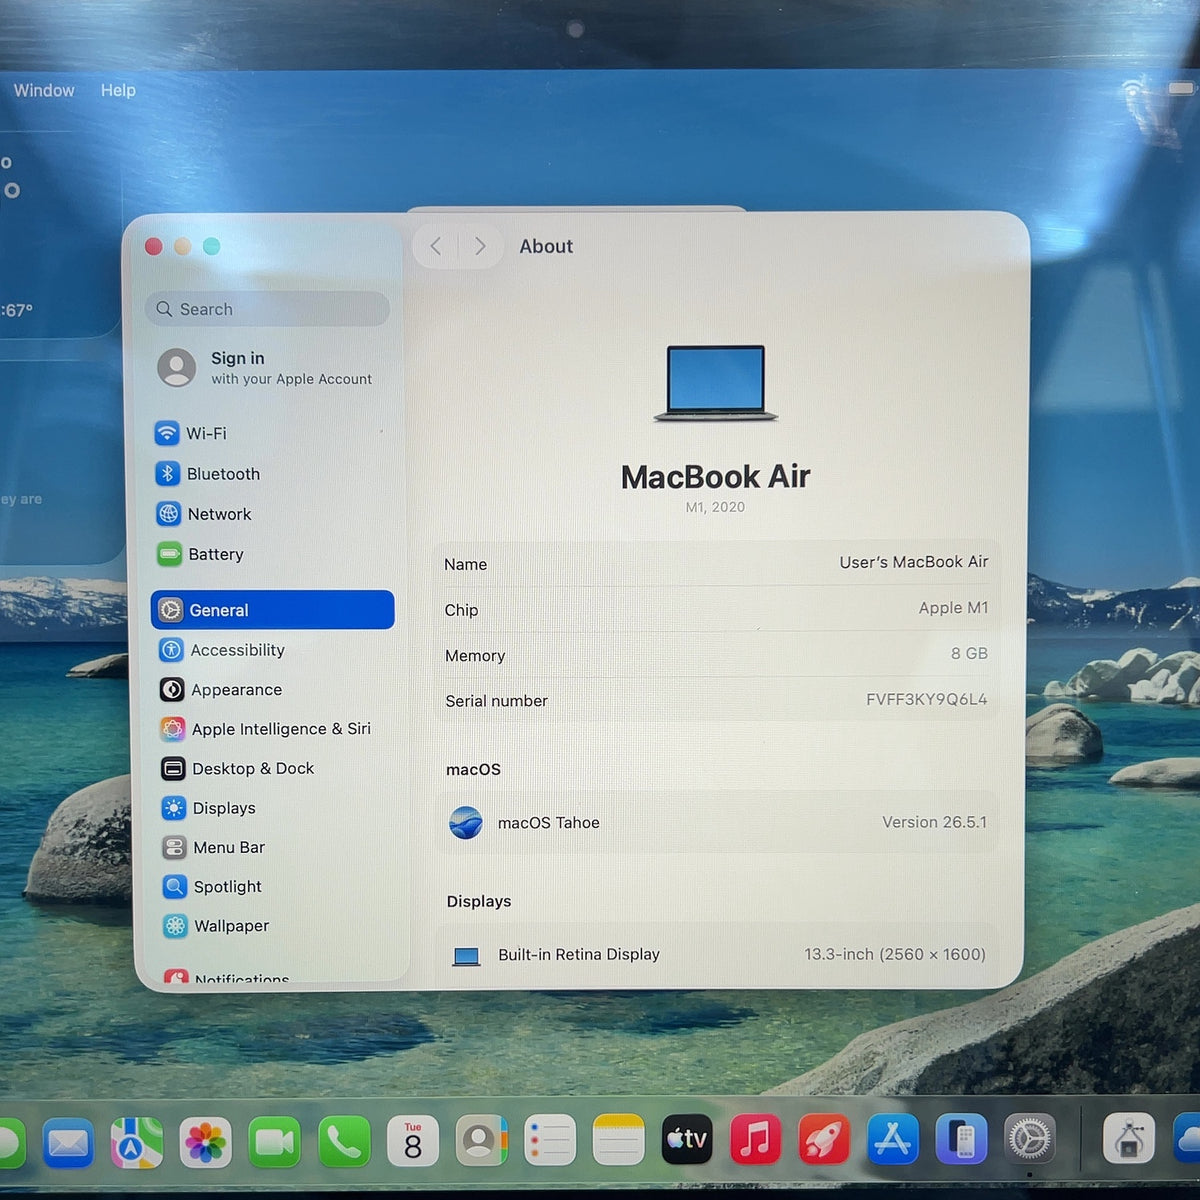The height and width of the screenshot is (1200, 1200).
Task: Click the "MacBook Air" heading
Action: pyautogui.click(x=715, y=477)
